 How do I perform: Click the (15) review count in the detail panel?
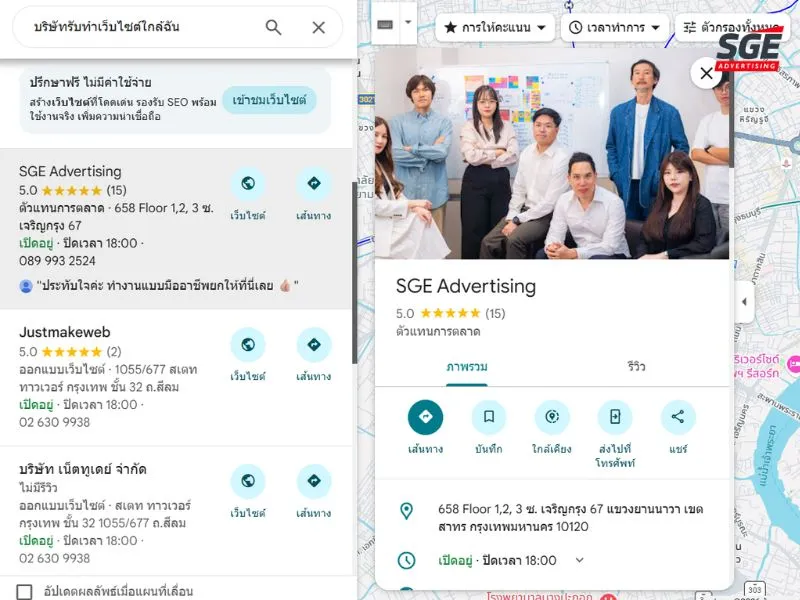495,313
